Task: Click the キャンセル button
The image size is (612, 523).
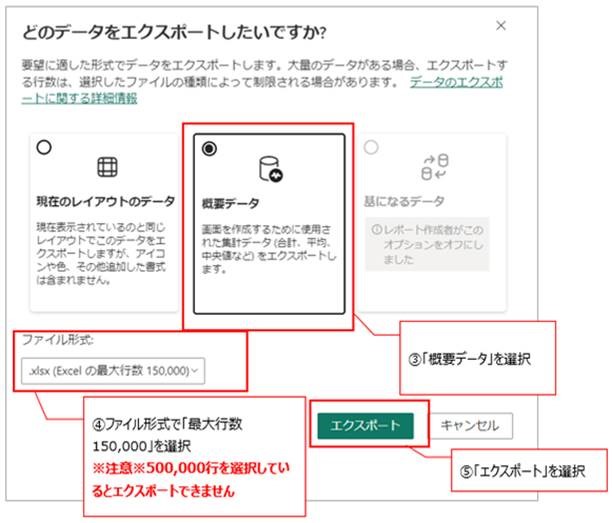Action: tap(471, 424)
